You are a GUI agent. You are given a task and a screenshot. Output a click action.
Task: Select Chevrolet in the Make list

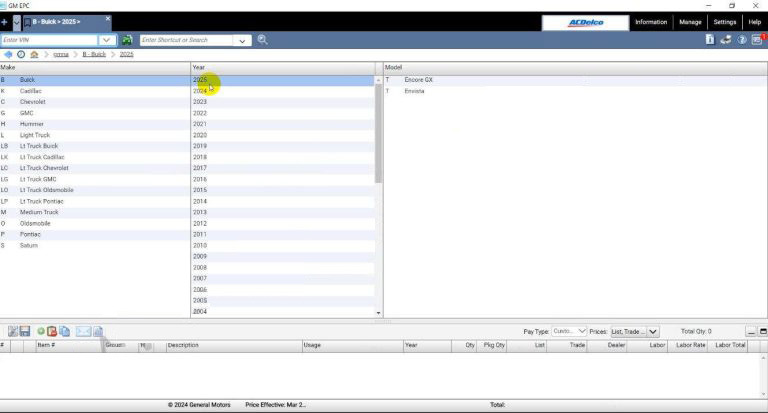pyautogui.click(x=95, y=102)
